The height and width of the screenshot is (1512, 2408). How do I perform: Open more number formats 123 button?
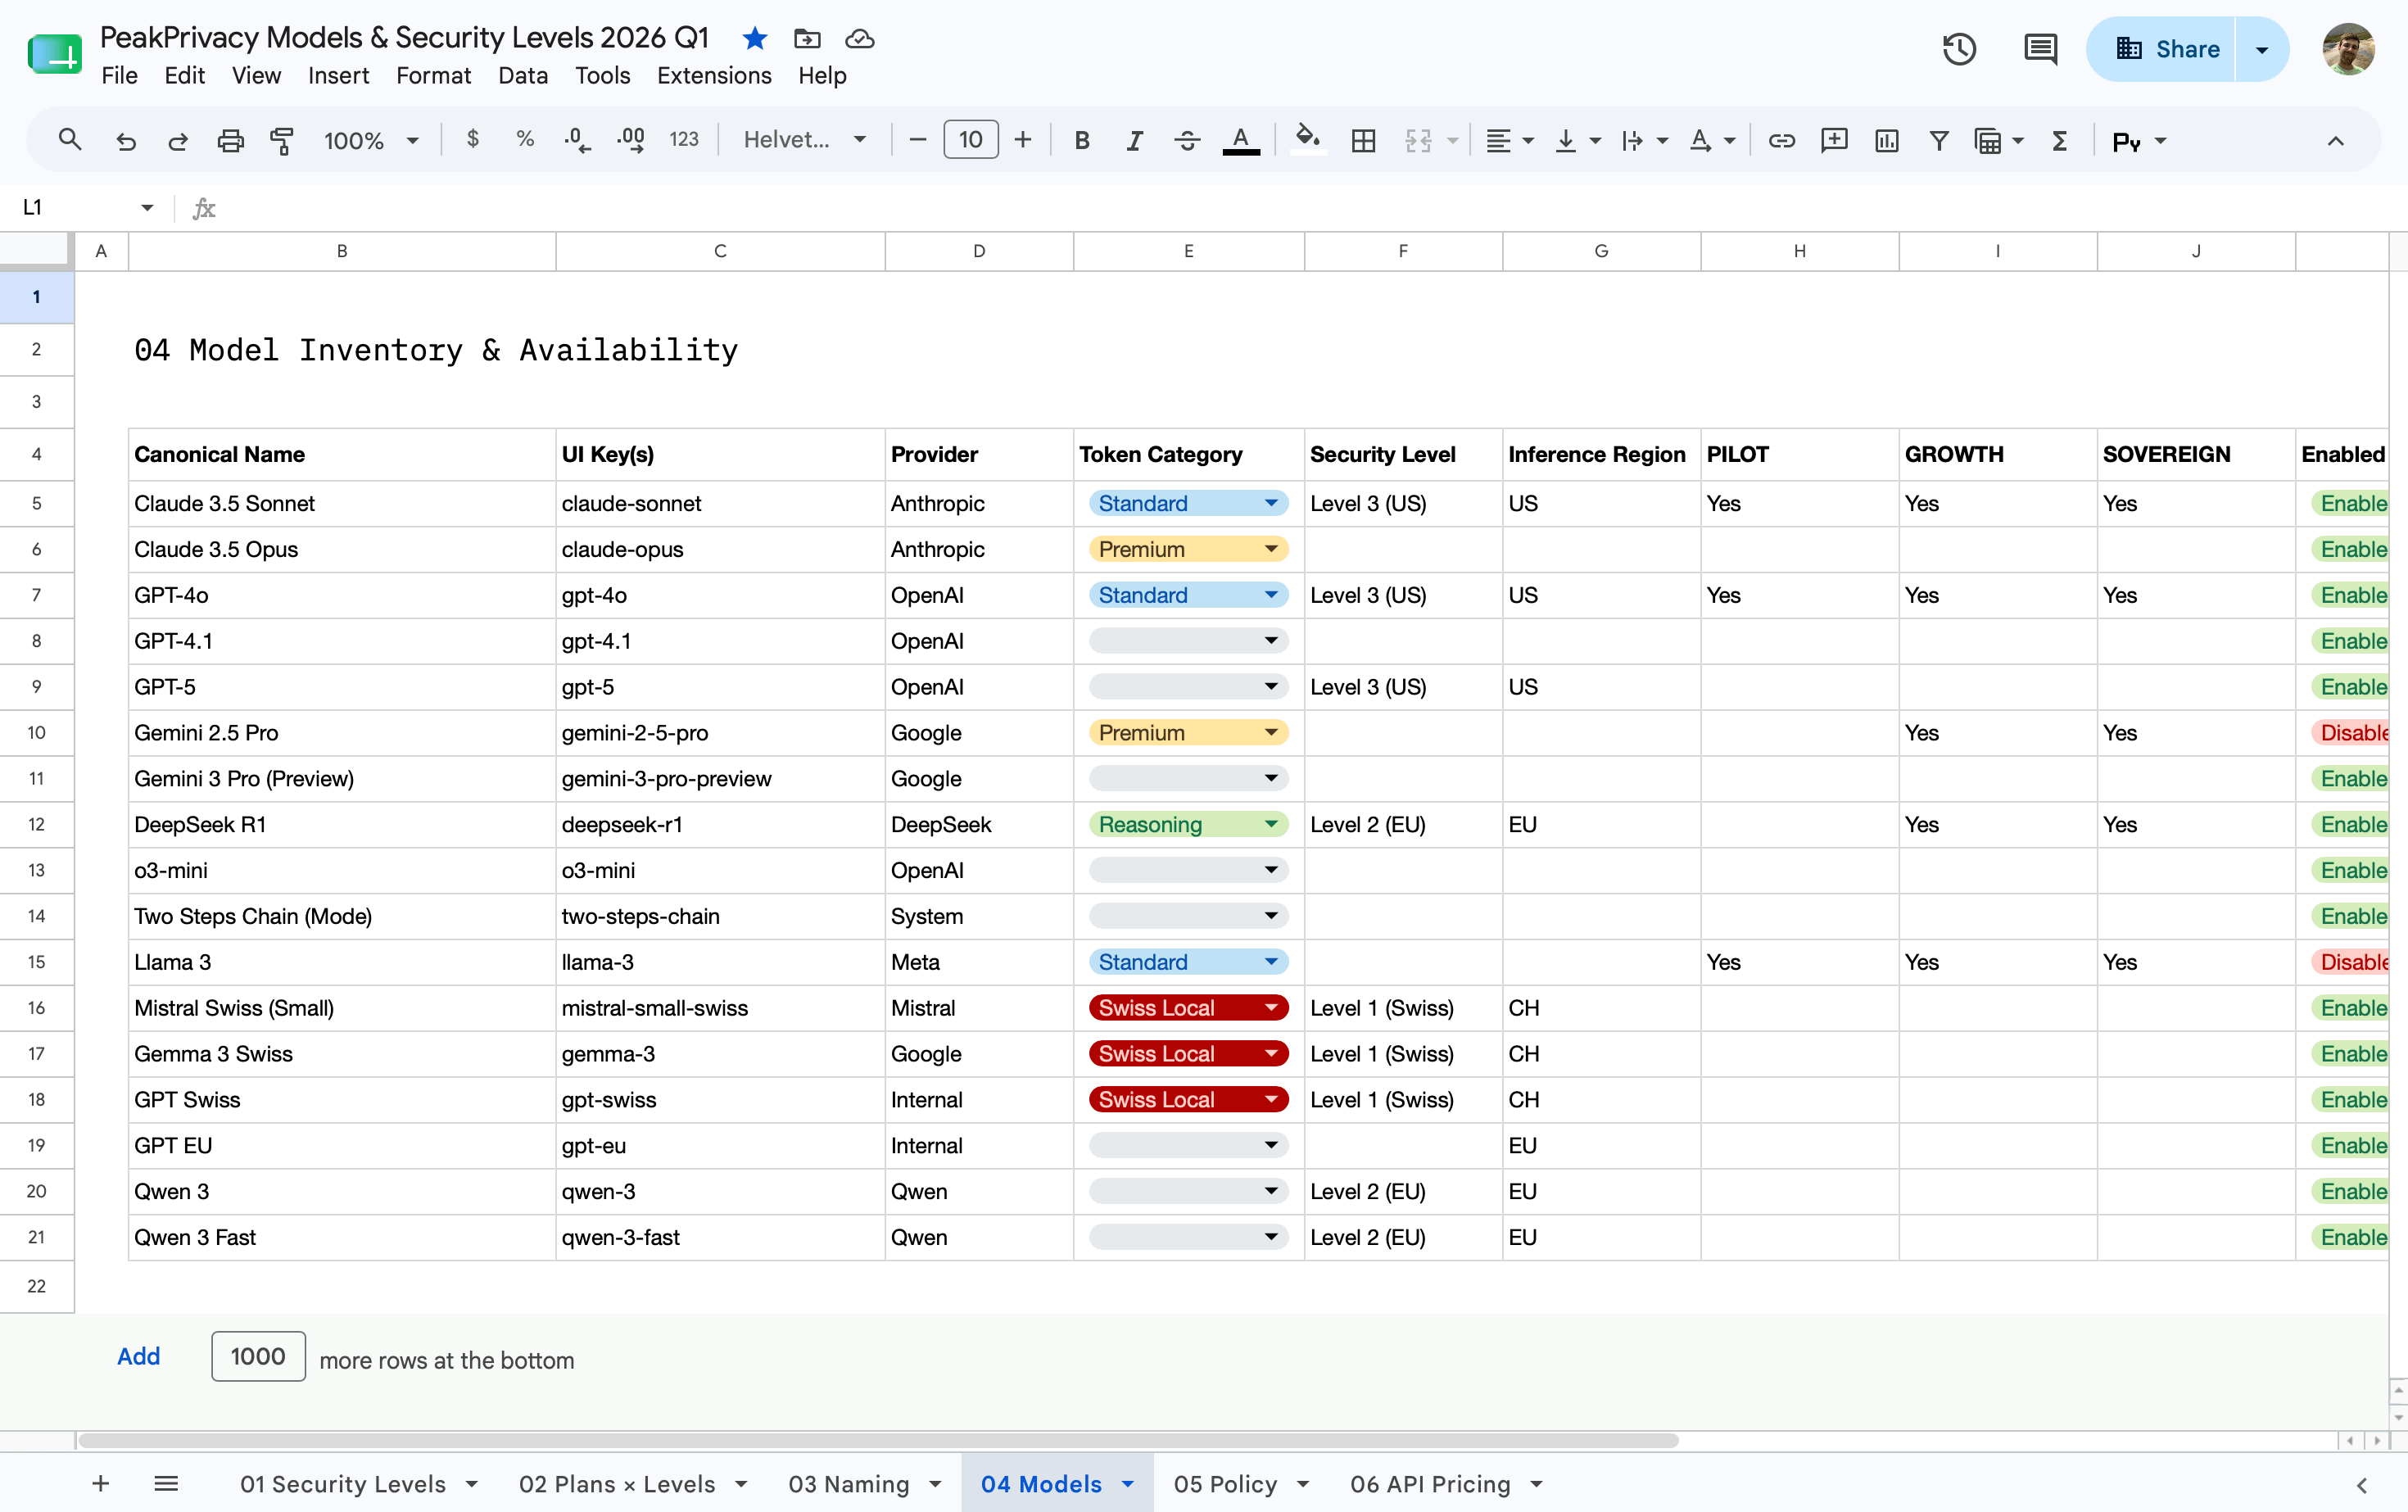coord(684,140)
